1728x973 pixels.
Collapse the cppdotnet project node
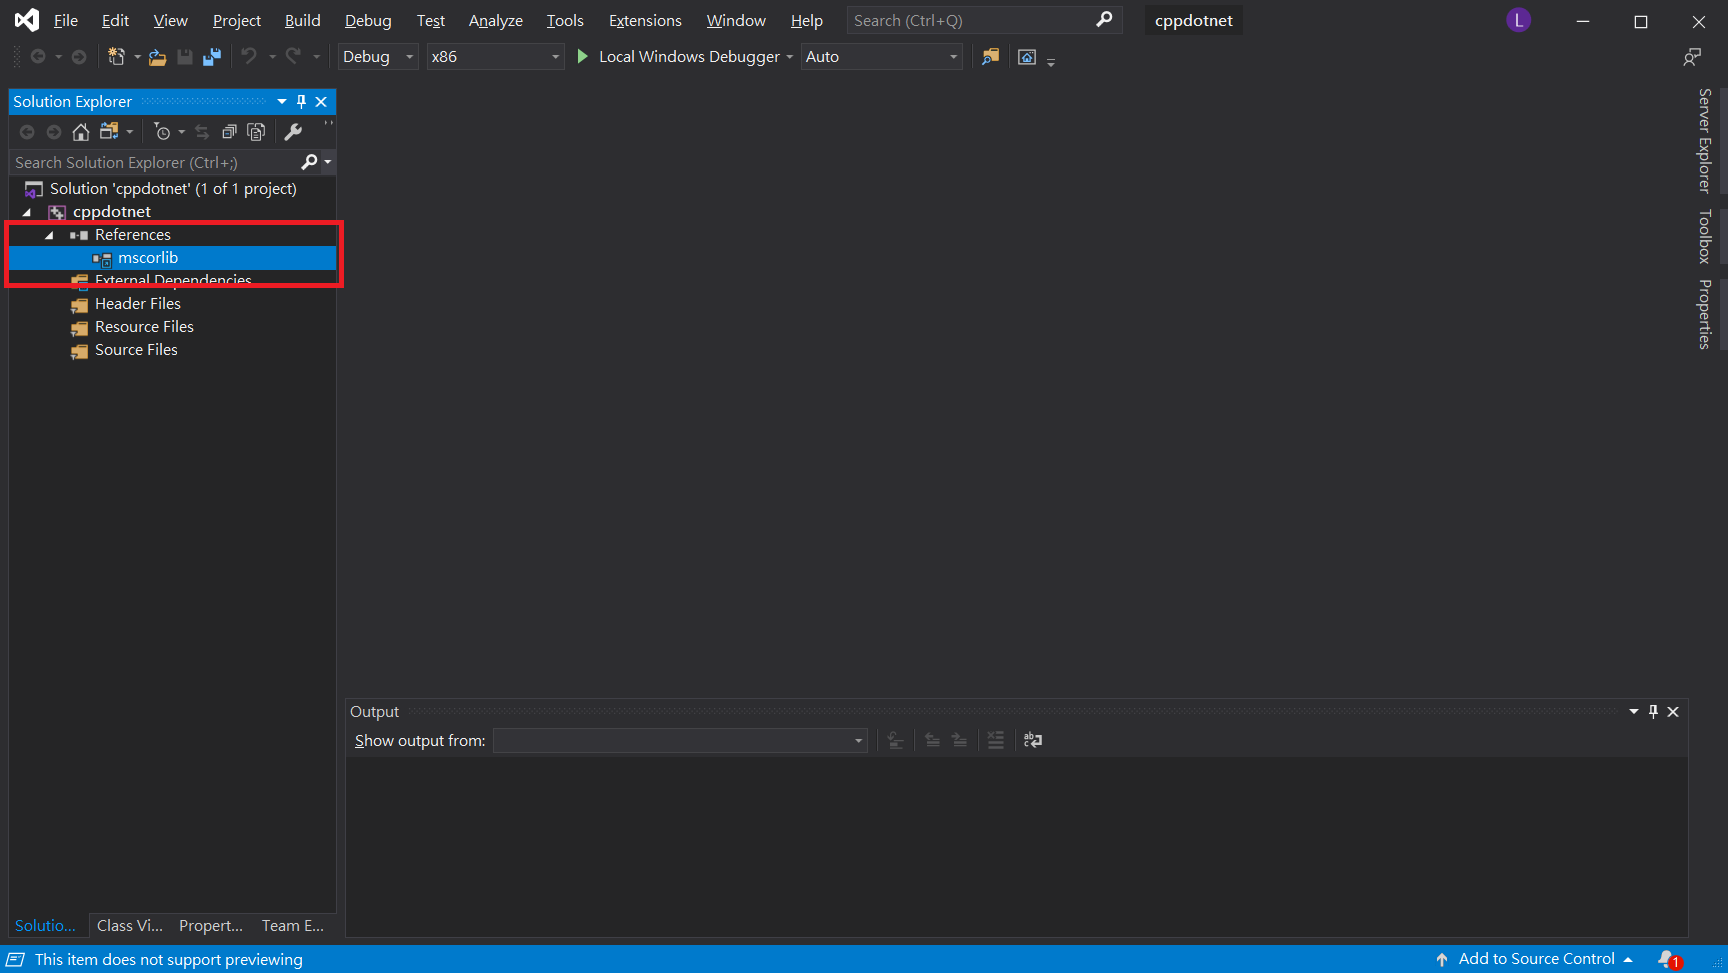click(x=27, y=212)
